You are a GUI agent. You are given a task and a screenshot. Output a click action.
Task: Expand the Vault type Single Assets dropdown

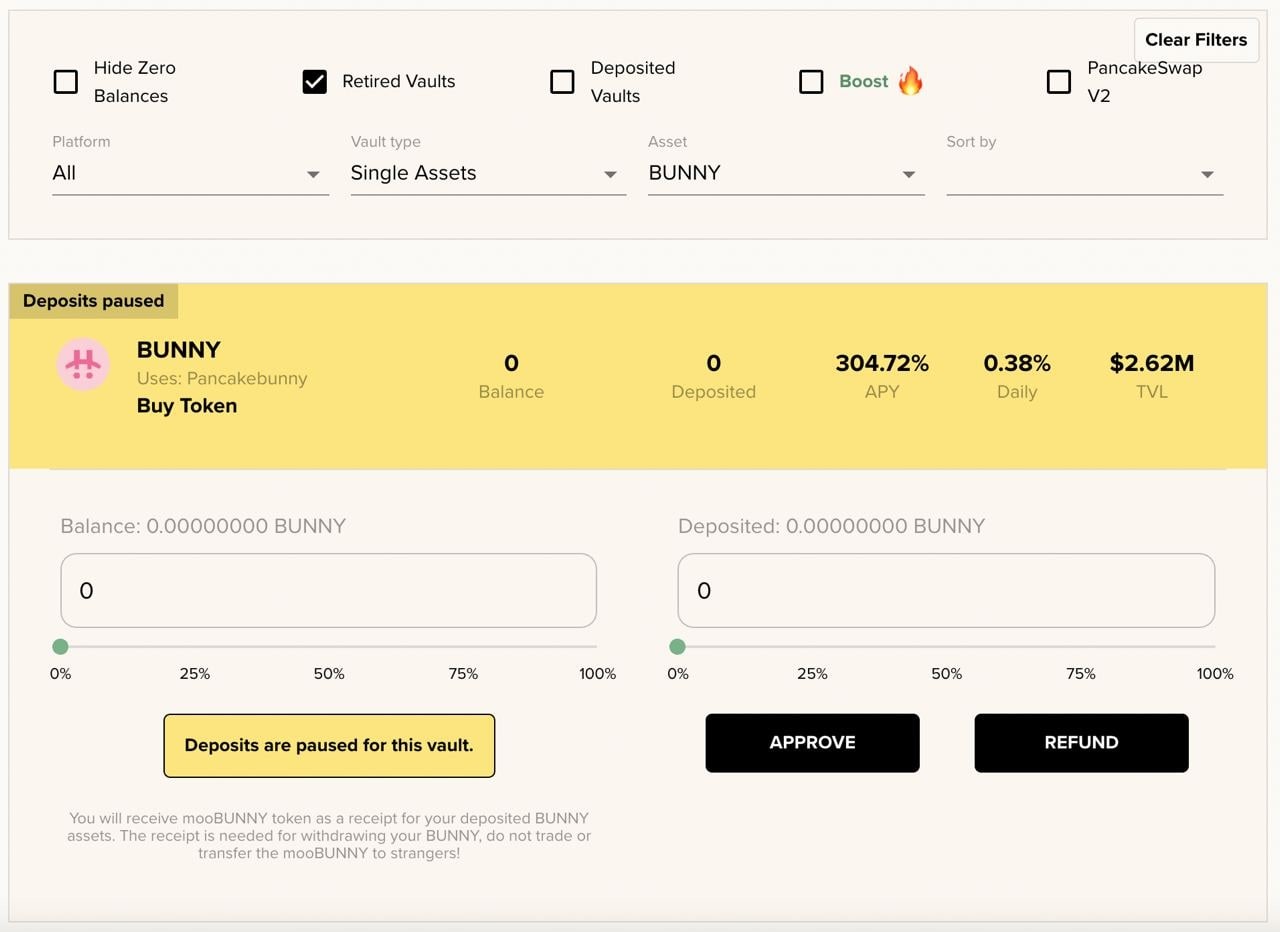point(489,174)
